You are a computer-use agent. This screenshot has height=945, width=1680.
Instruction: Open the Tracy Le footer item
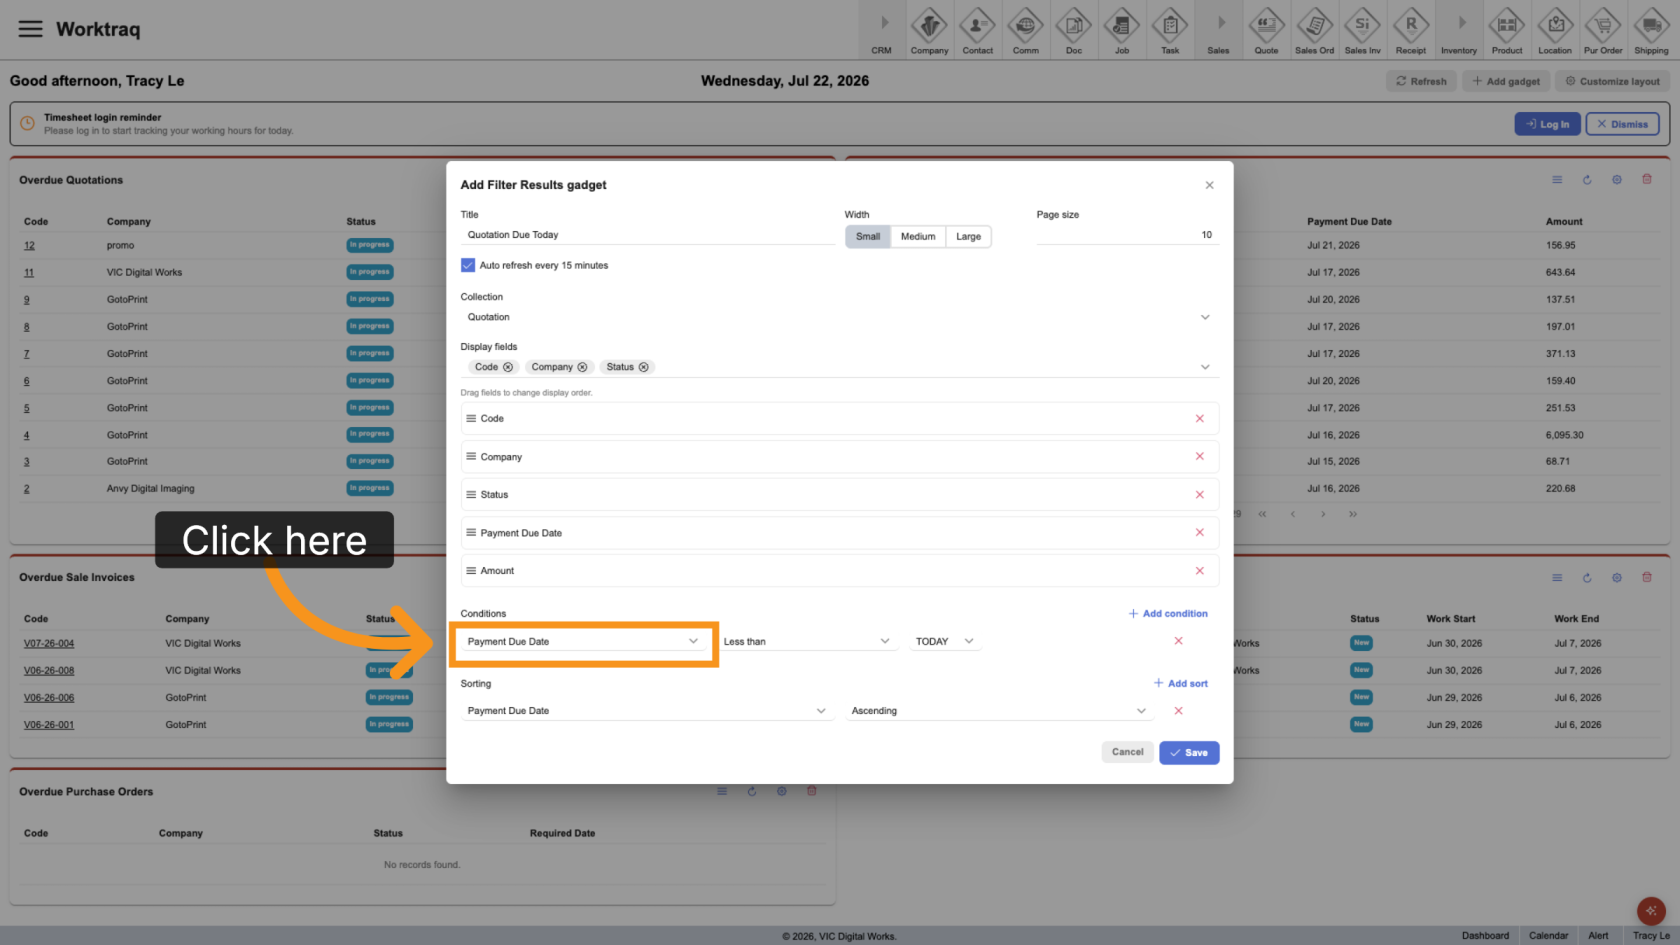pyautogui.click(x=1651, y=936)
